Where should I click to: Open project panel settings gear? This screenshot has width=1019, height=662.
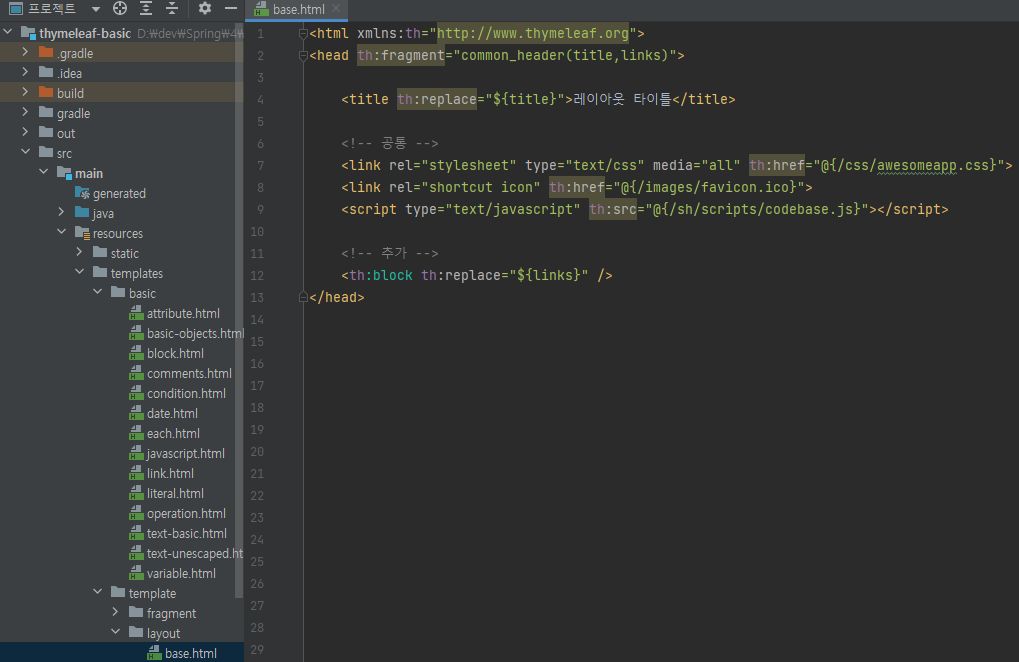(x=205, y=8)
